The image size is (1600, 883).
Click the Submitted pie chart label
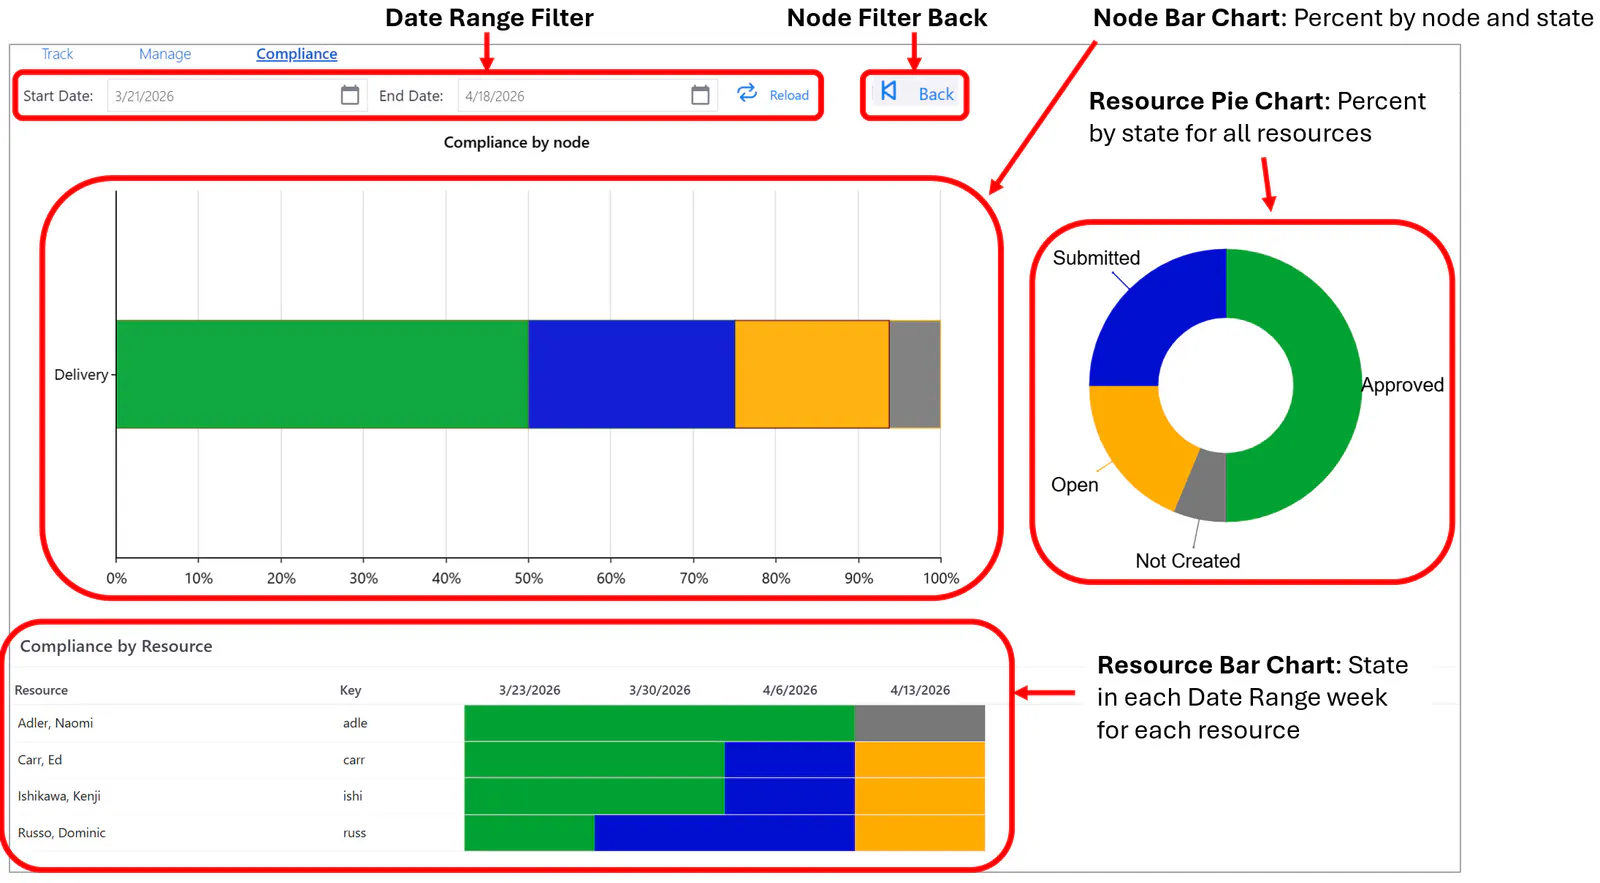1096,258
